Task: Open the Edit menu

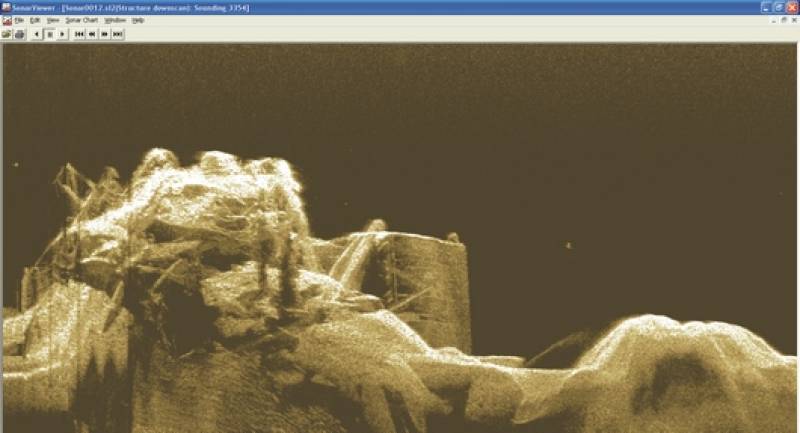Action: click(35, 20)
